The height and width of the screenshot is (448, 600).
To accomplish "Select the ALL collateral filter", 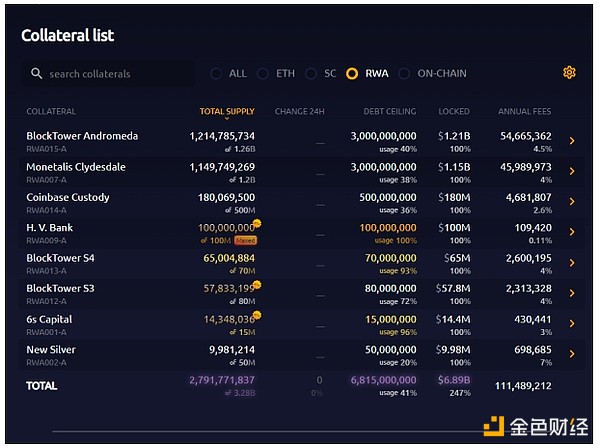I will [x=216, y=74].
